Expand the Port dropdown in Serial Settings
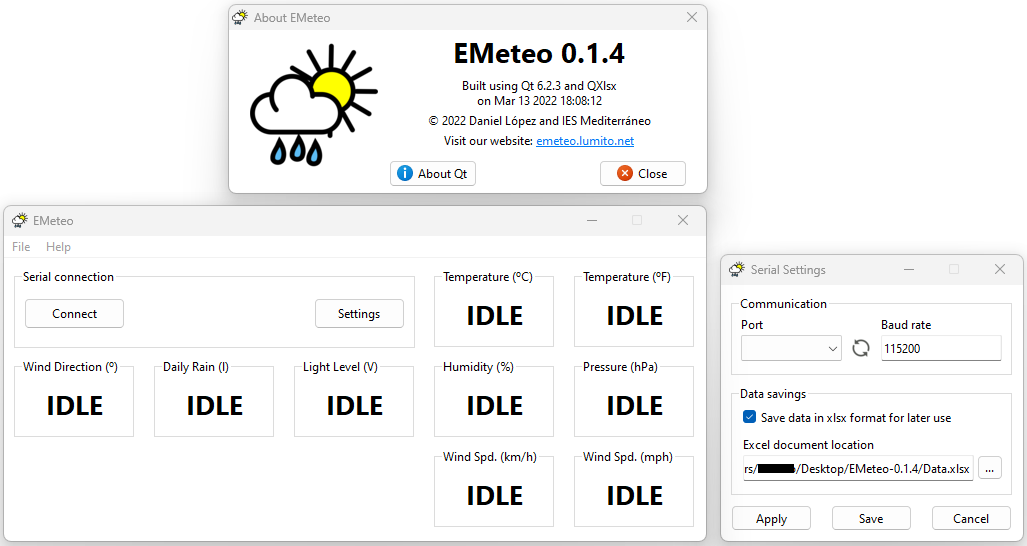Image resolution: width=1027 pixels, height=546 pixels. point(791,348)
